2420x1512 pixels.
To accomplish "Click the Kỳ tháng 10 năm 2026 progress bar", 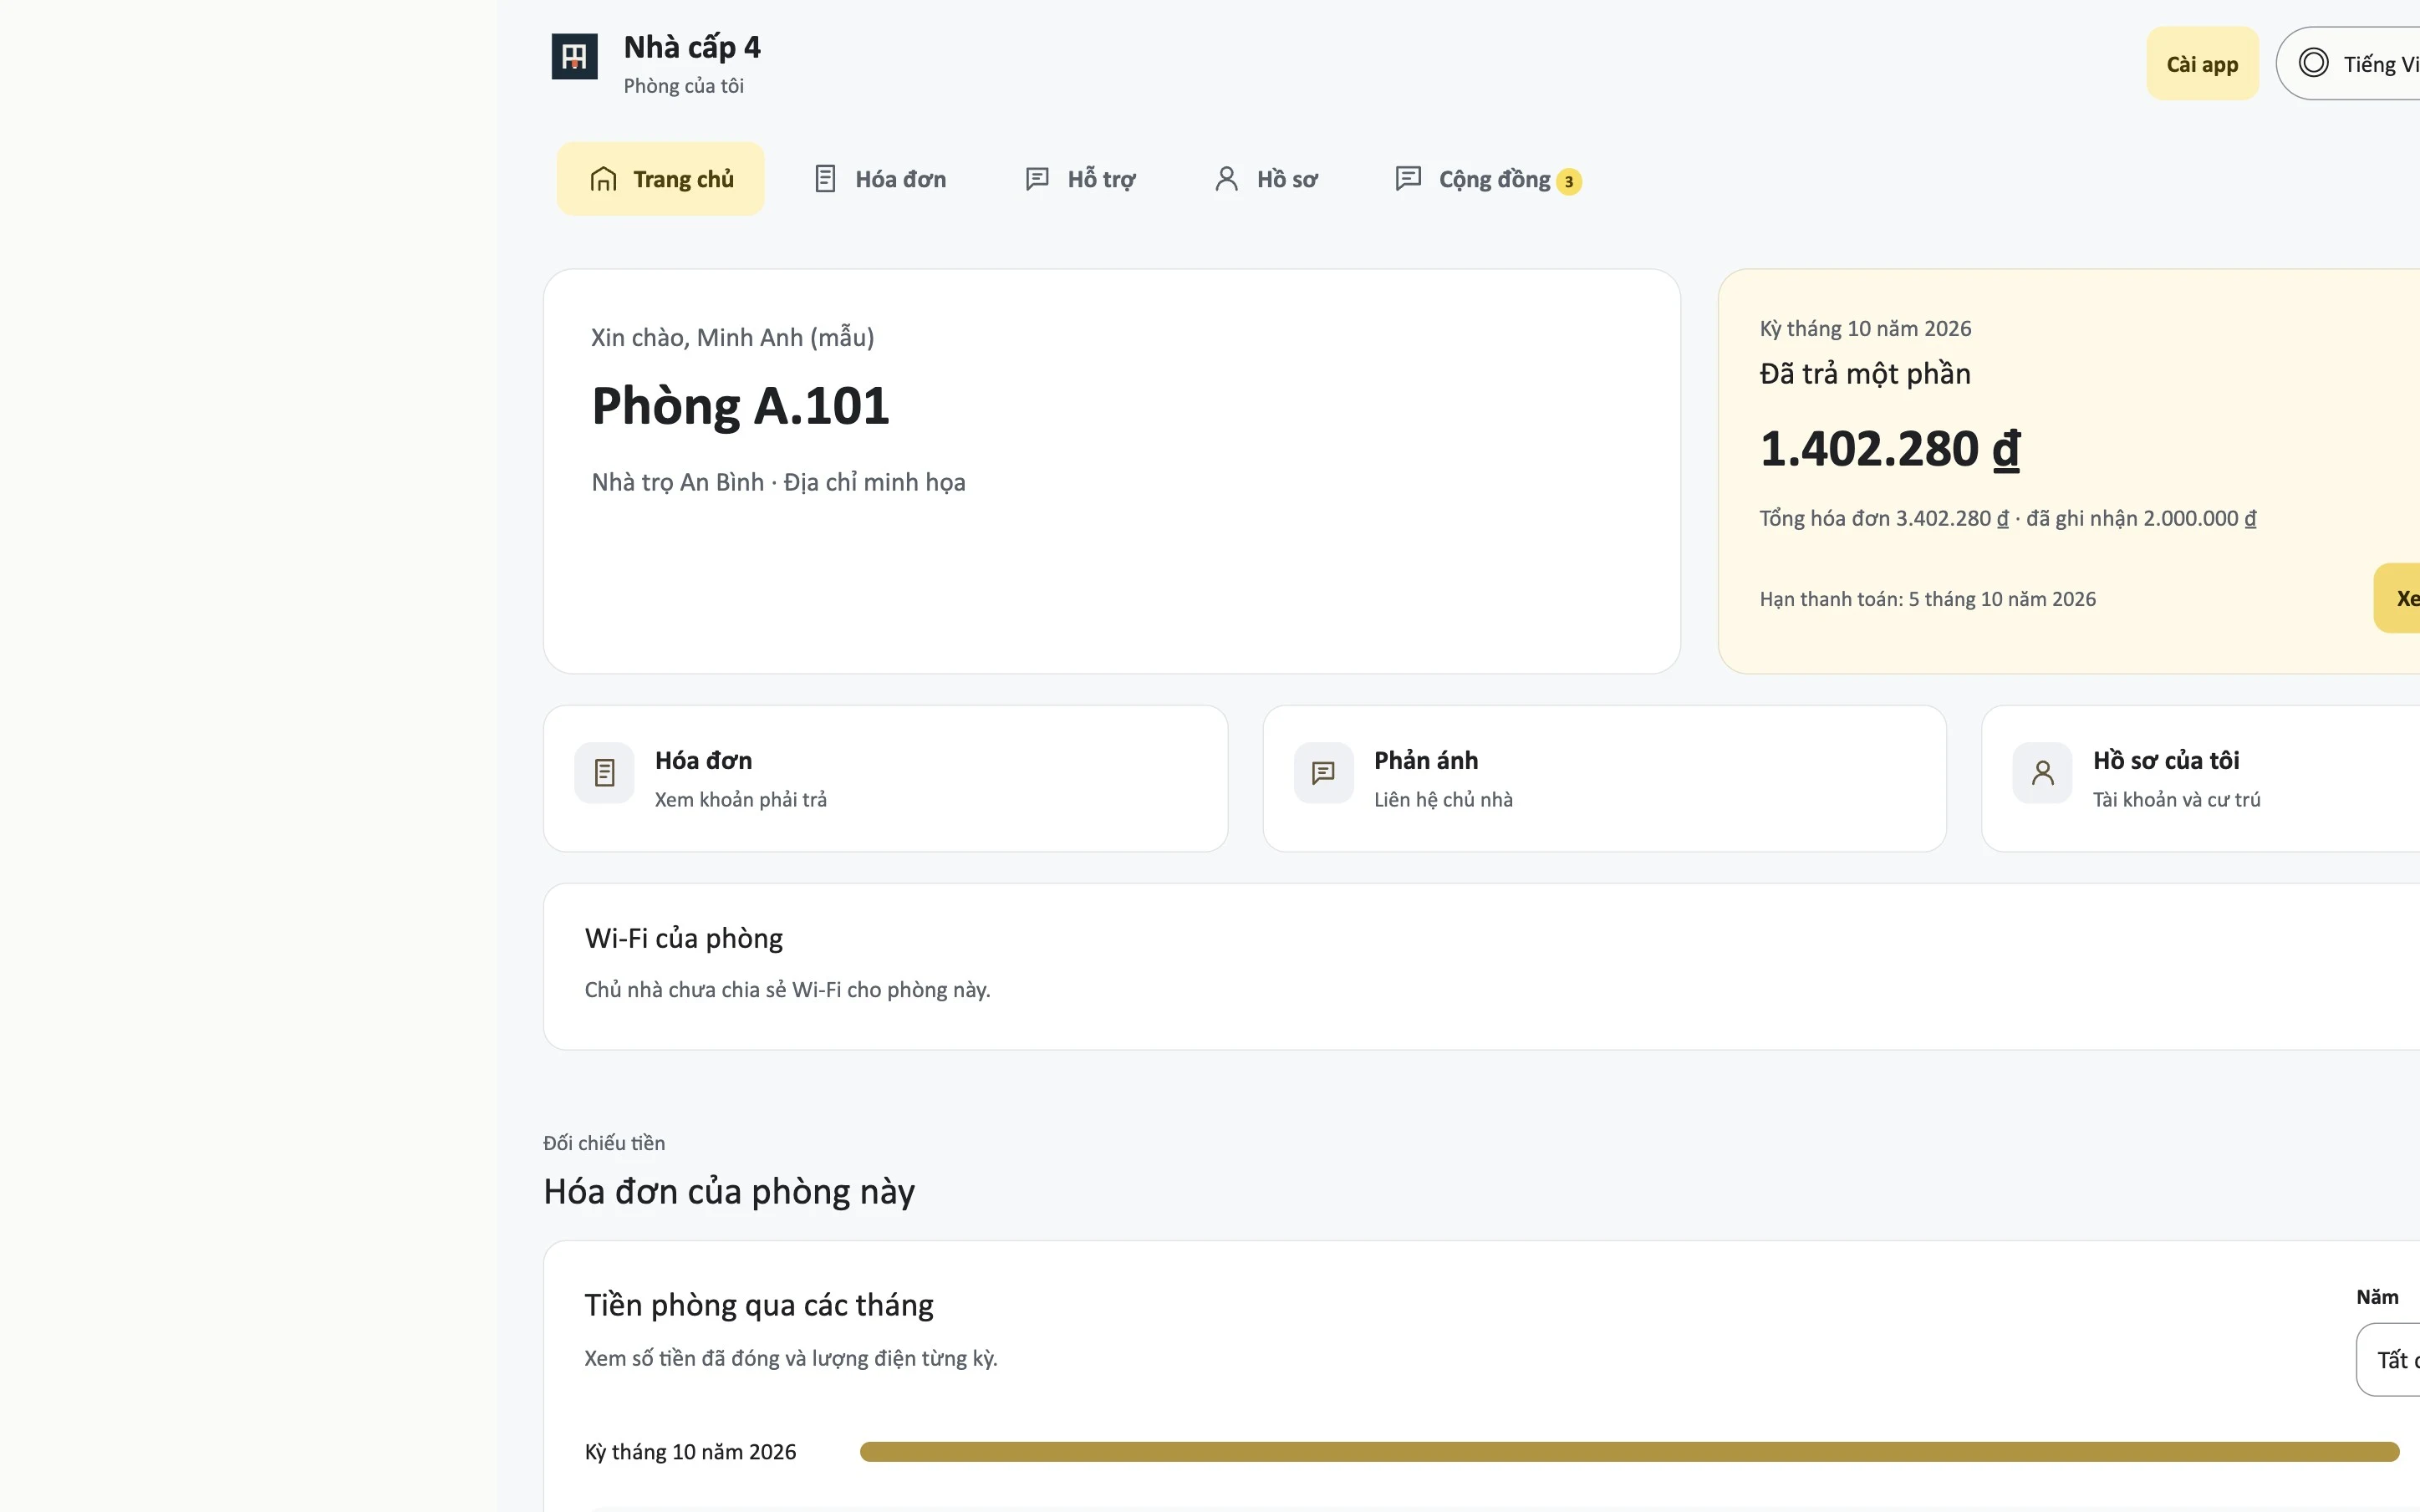I will point(1629,1452).
